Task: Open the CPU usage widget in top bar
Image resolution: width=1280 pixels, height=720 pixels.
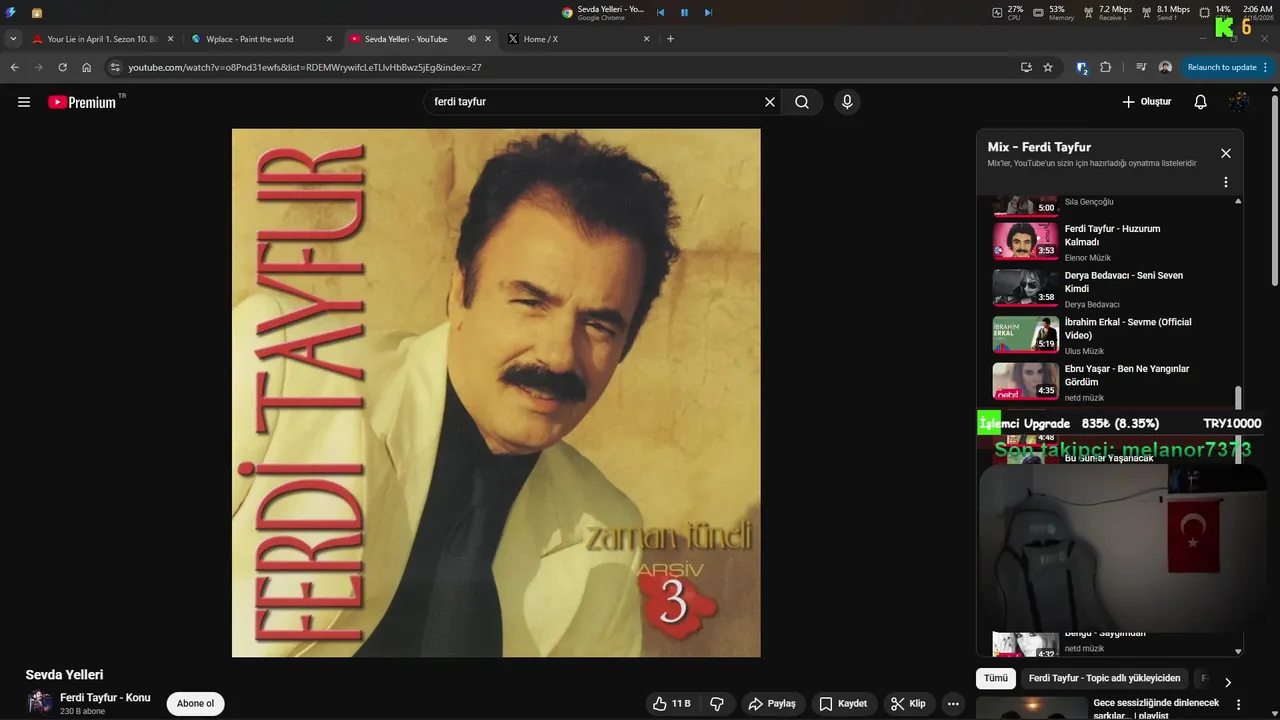Action: tap(1008, 12)
